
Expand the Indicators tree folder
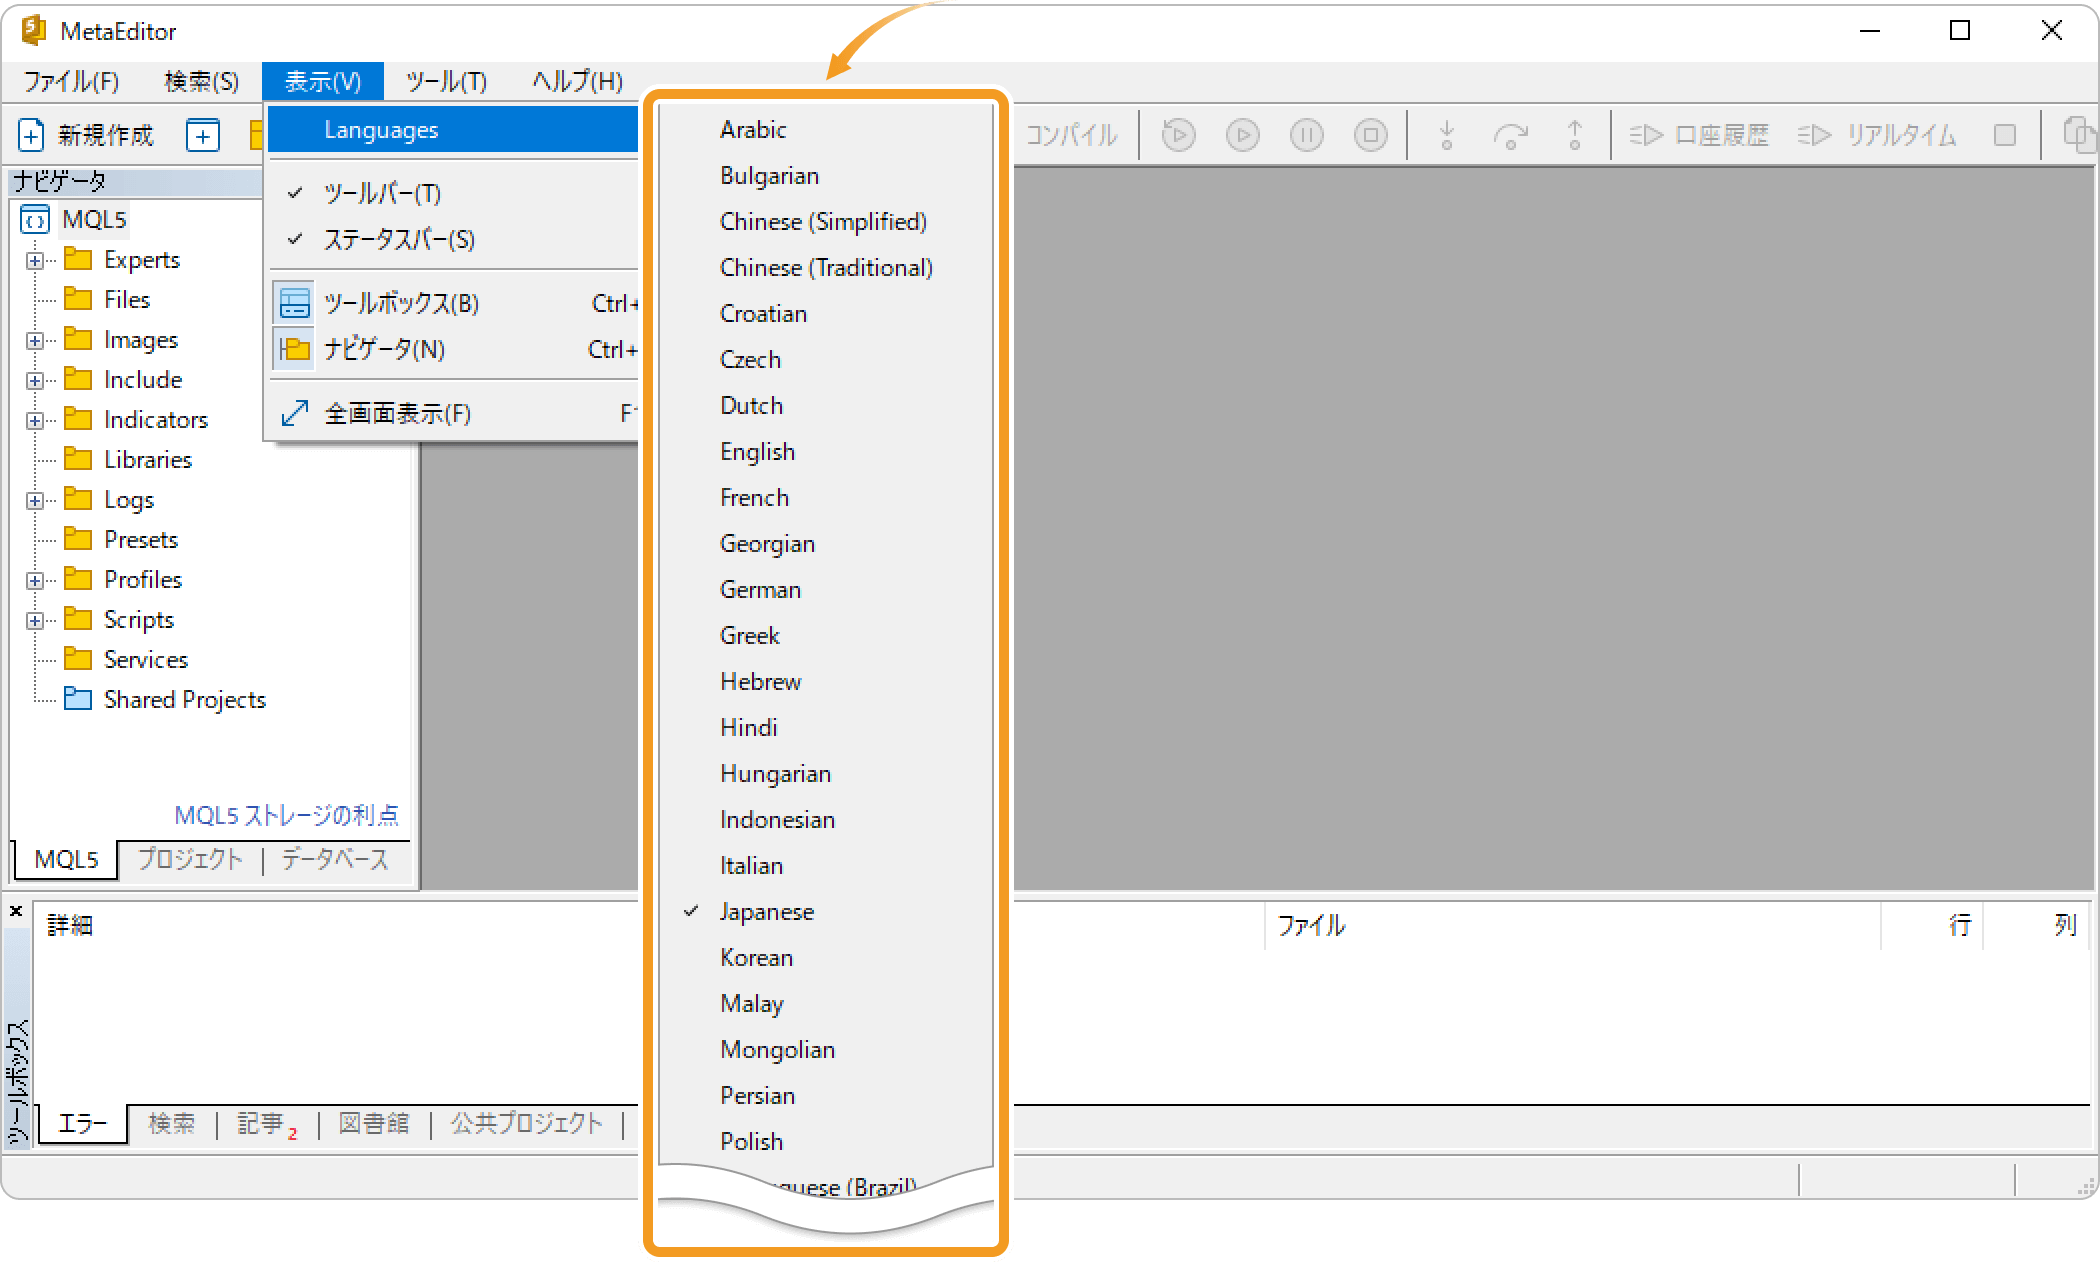point(33,419)
